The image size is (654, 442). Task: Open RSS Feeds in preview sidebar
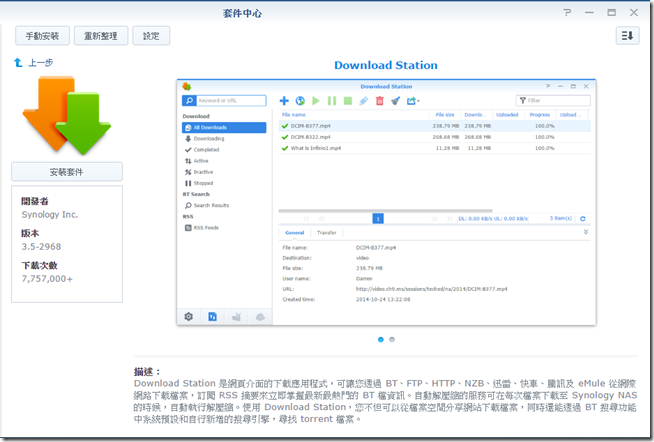tap(224, 228)
